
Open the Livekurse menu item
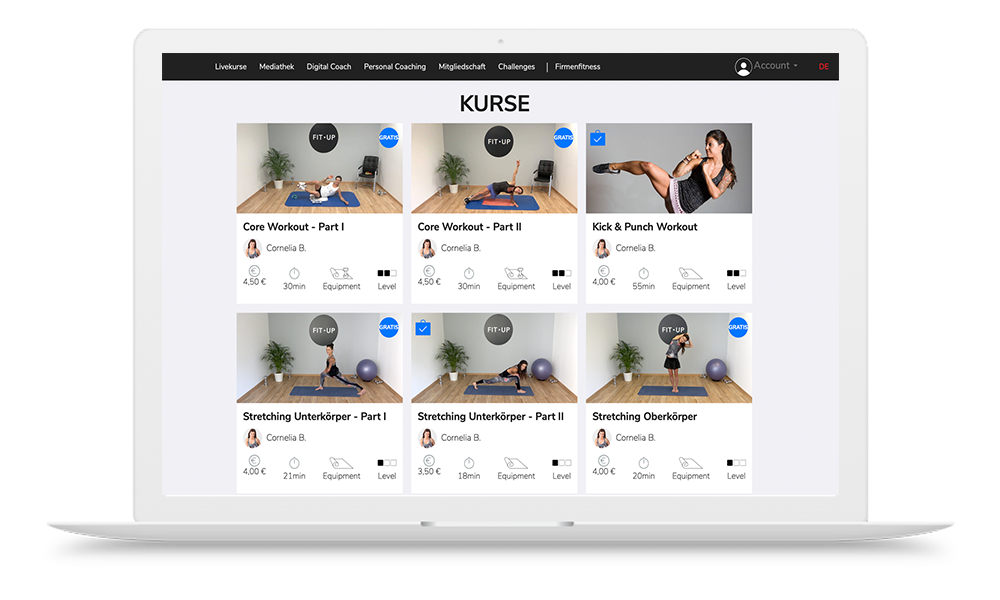point(230,67)
